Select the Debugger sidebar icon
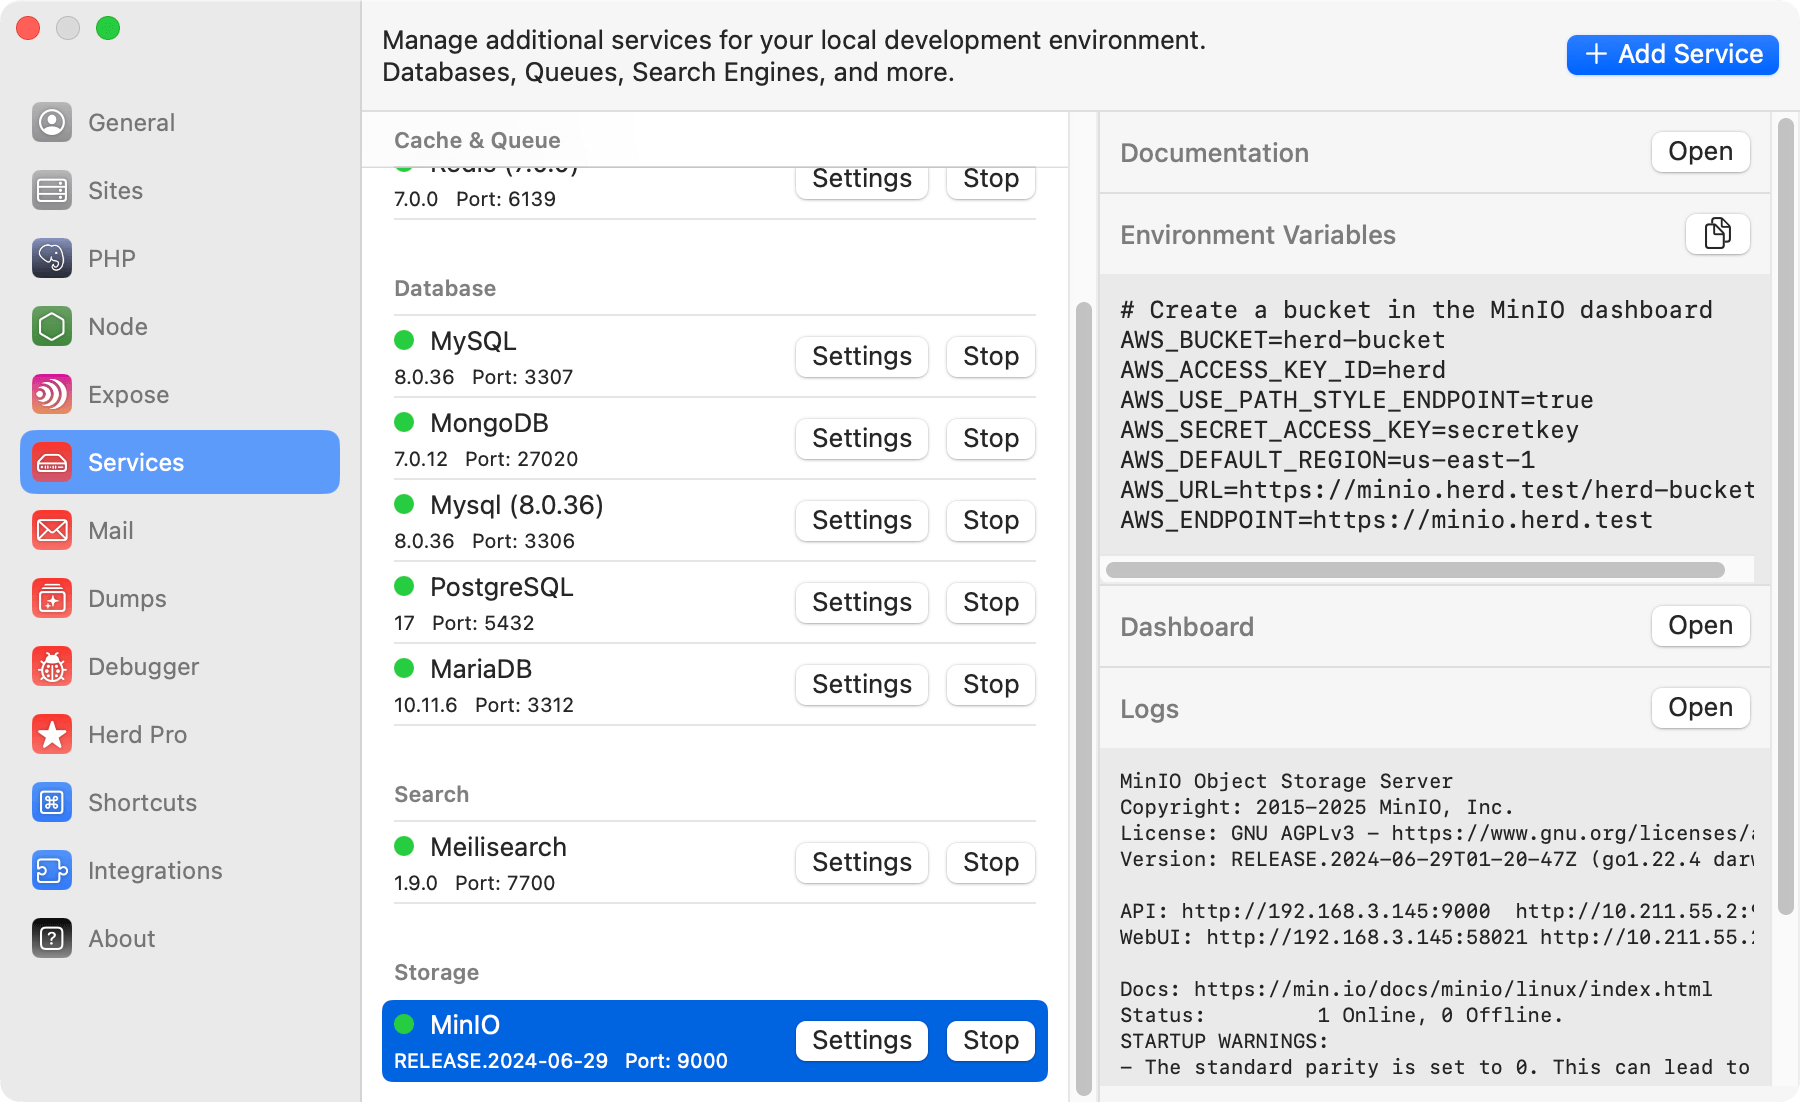Image resolution: width=1800 pixels, height=1102 pixels. pyautogui.click(x=143, y=666)
